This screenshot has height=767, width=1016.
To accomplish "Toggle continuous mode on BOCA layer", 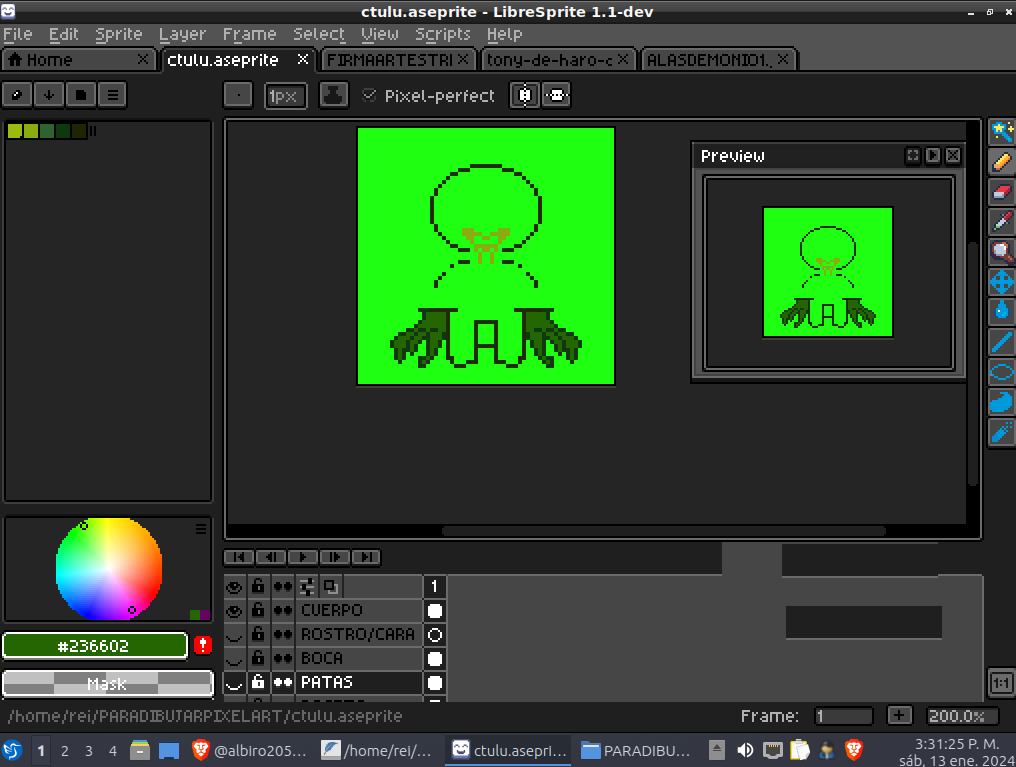I will pyautogui.click(x=283, y=658).
